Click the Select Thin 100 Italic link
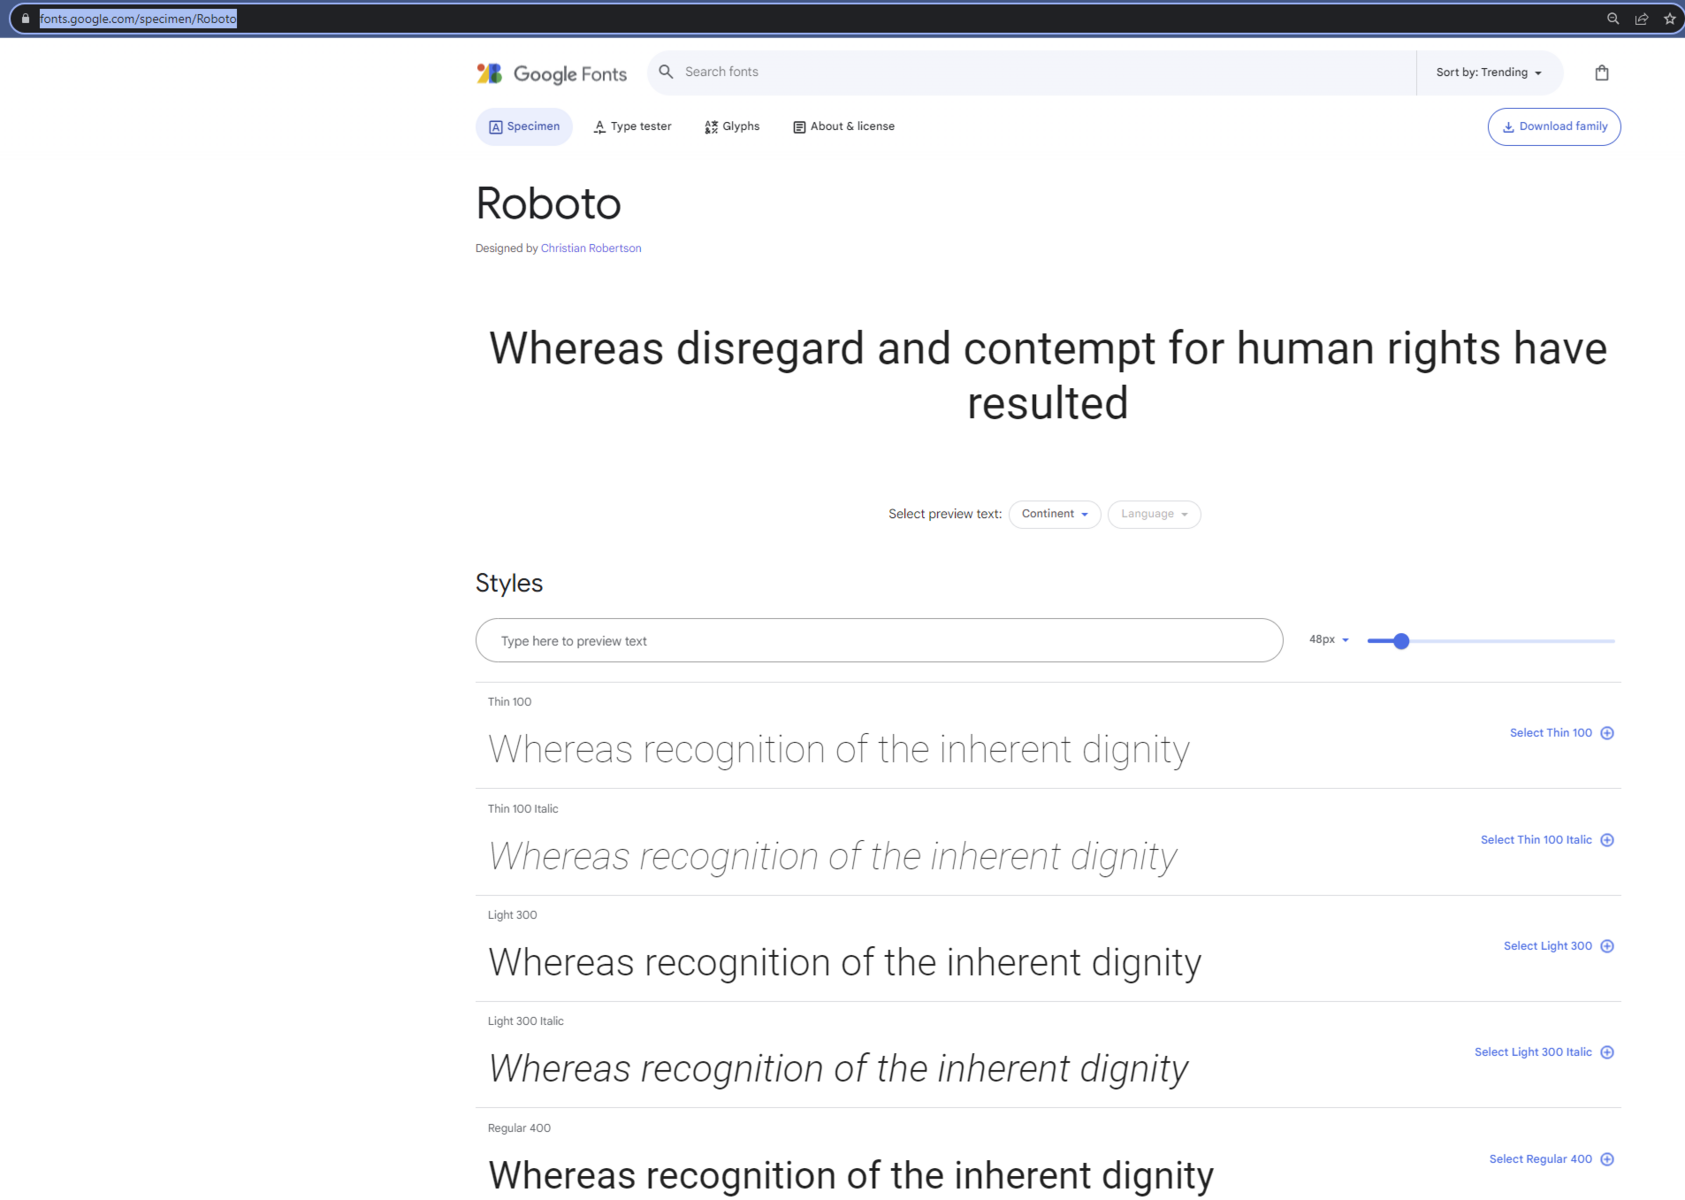The width and height of the screenshot is (1685, 1200). click(x=1536, y=840)
